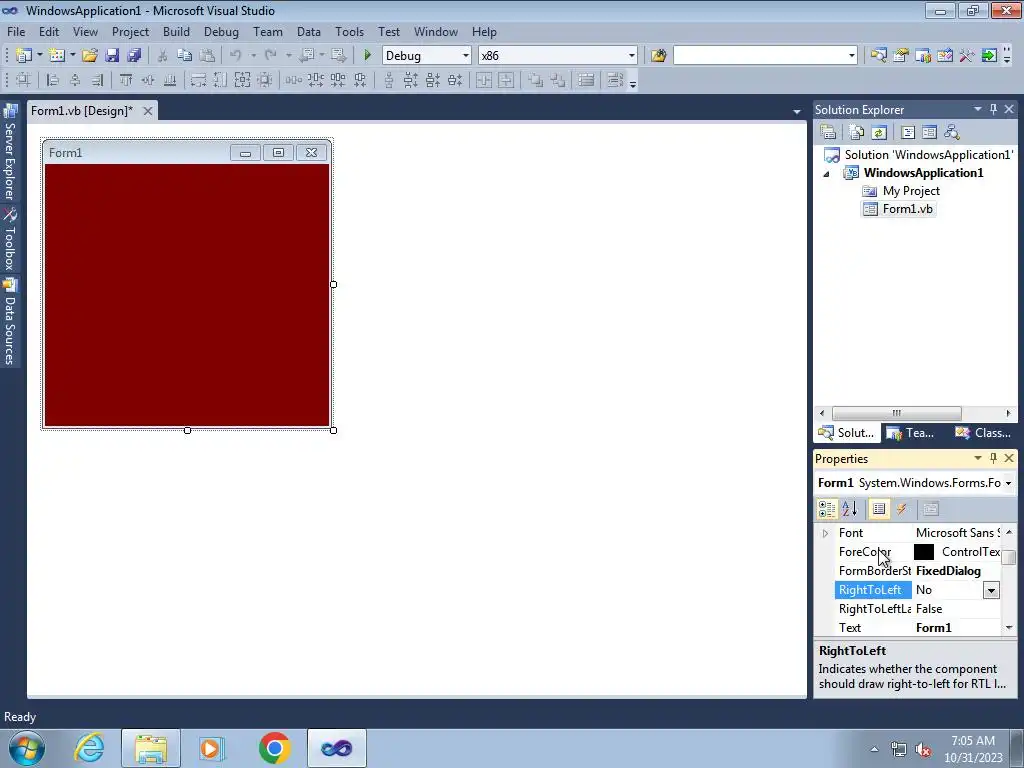
Task: Click the Align Tops layout icon
Action: (125, 80)
